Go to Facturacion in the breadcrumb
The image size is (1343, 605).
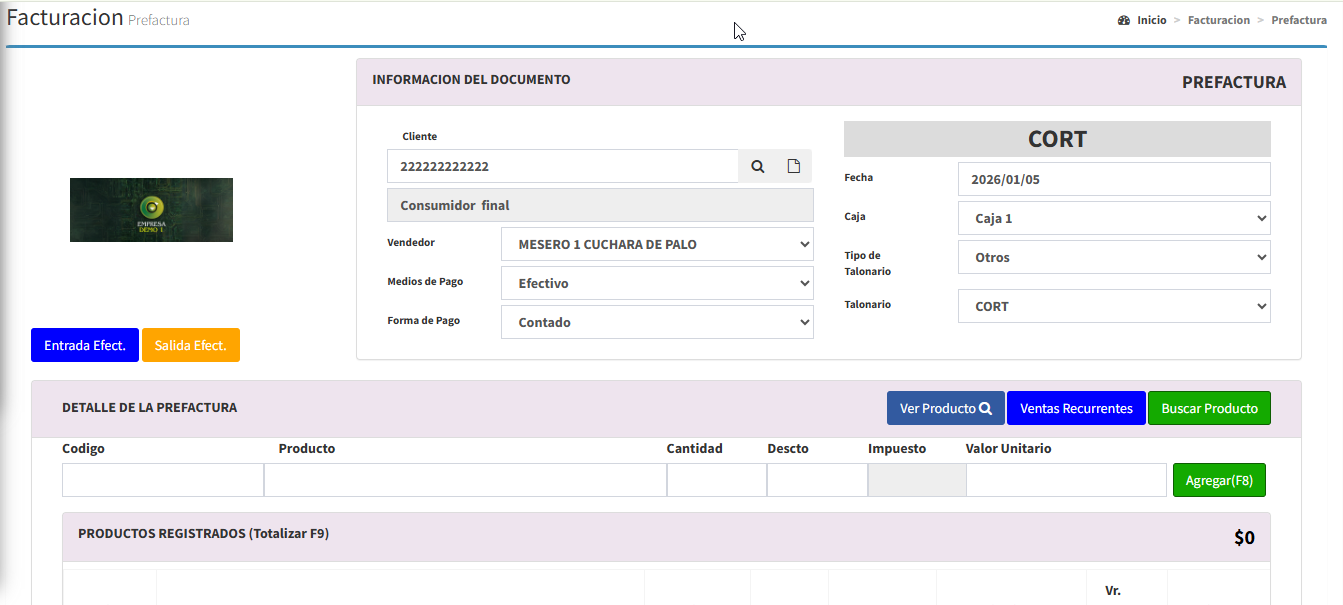tap(1218, 20)
